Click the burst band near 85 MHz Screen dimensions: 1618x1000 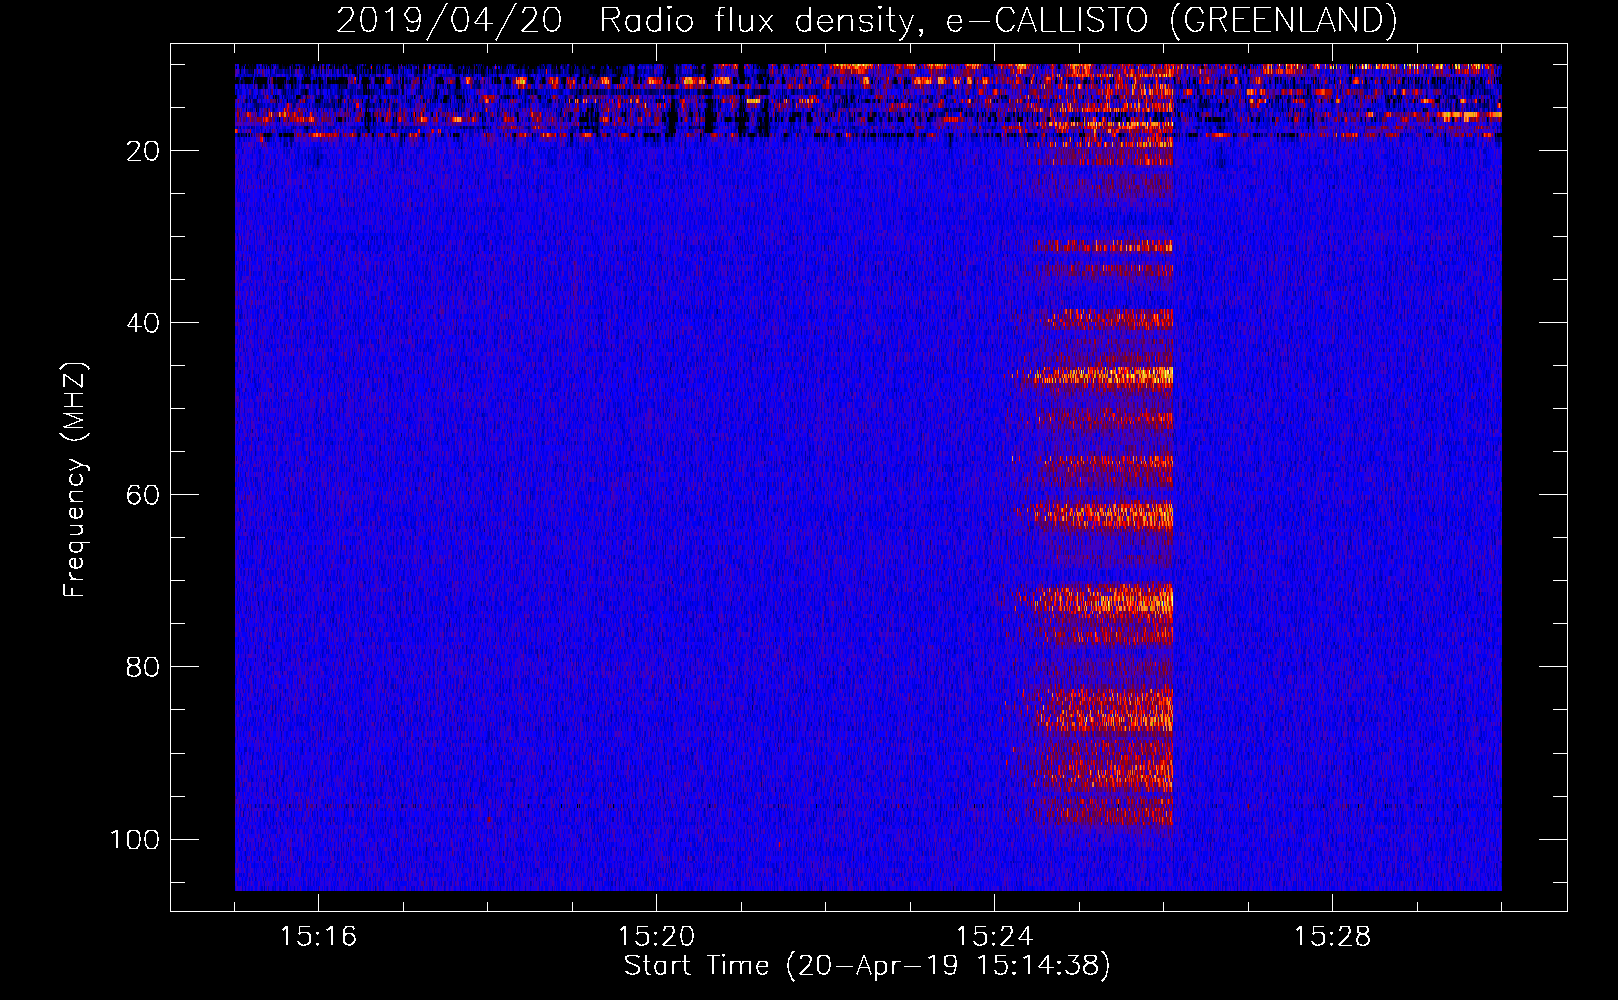pos(1092,710)
